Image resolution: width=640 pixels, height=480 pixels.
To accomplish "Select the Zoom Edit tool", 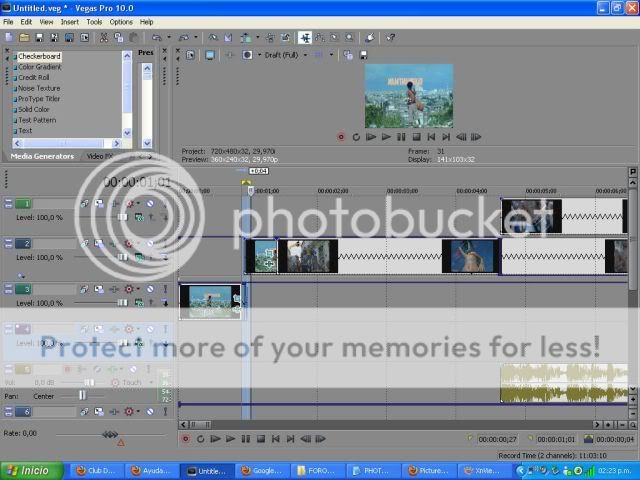I will [x=349, y=38].
